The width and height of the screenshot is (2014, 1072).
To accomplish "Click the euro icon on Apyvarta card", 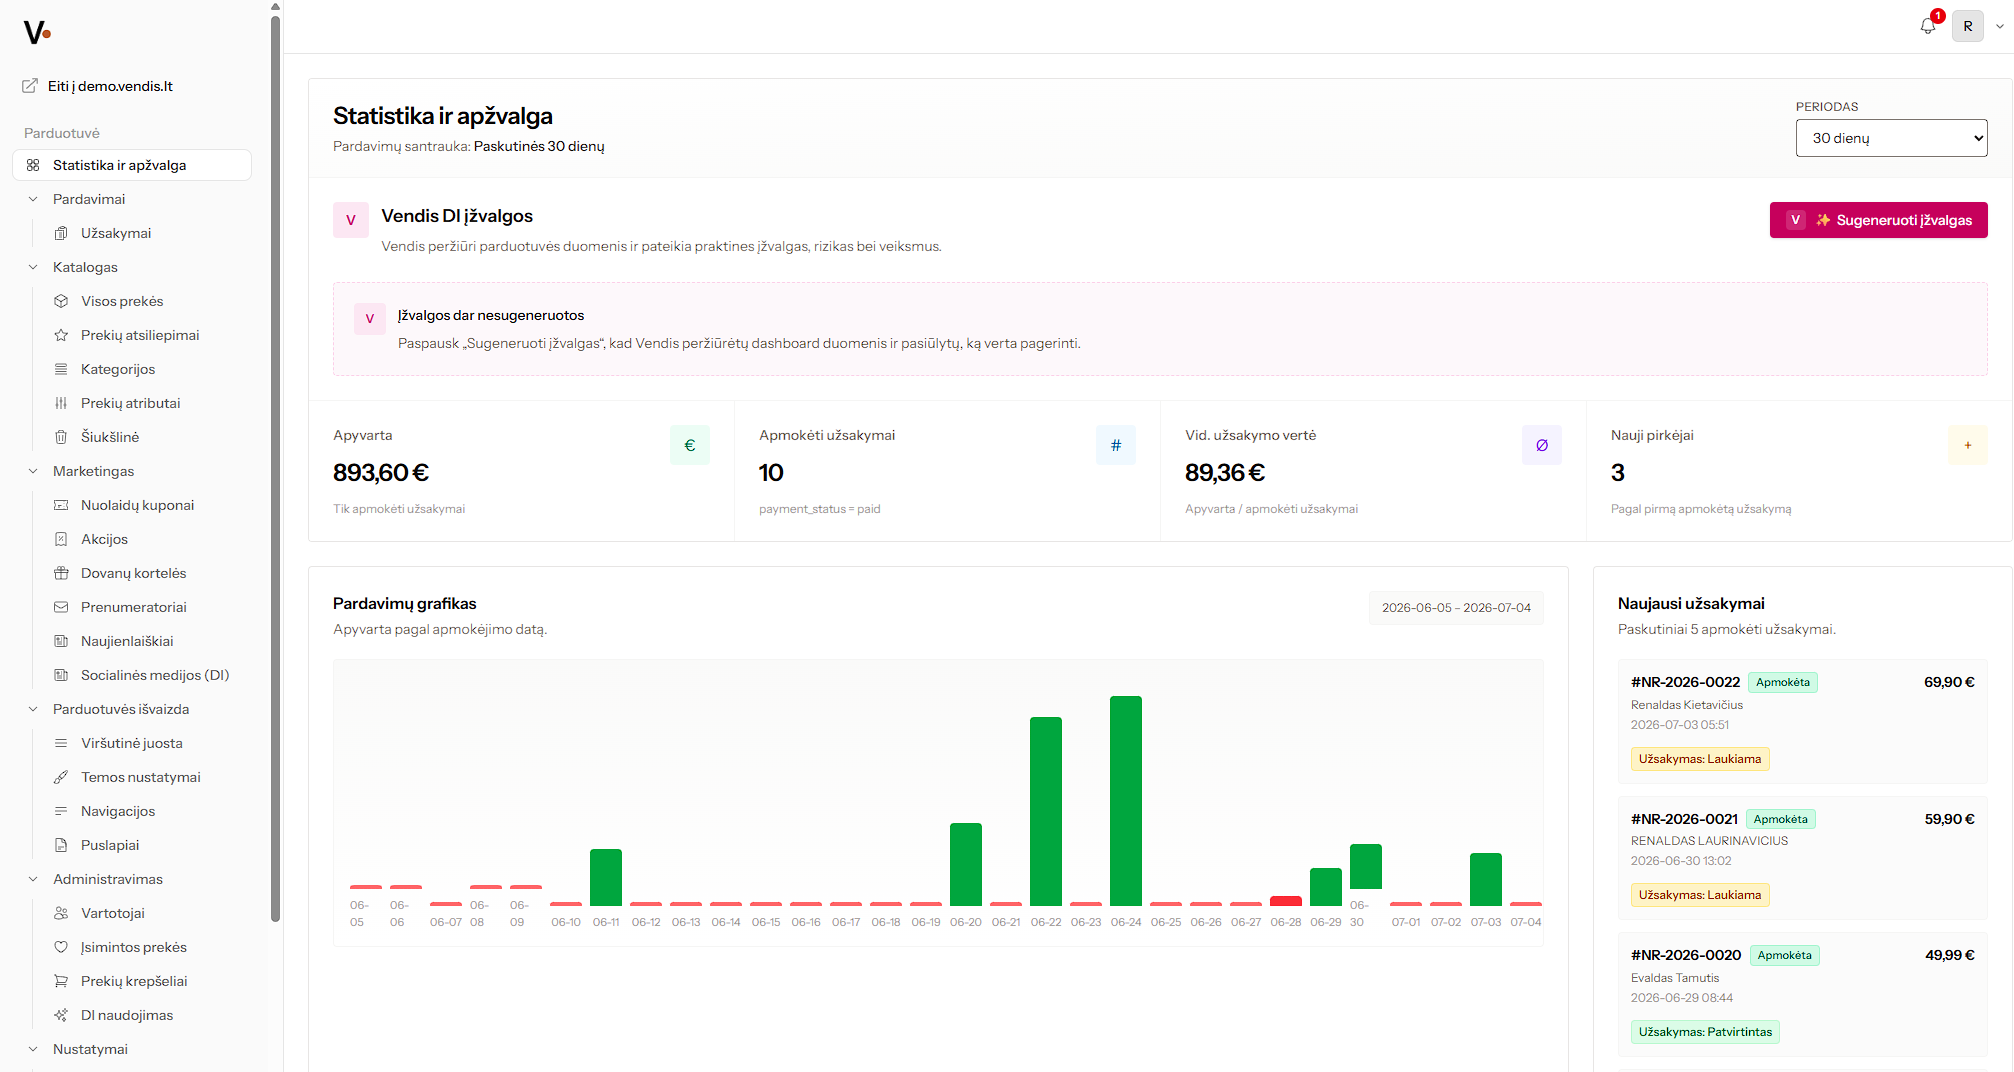I will (690, 445).
